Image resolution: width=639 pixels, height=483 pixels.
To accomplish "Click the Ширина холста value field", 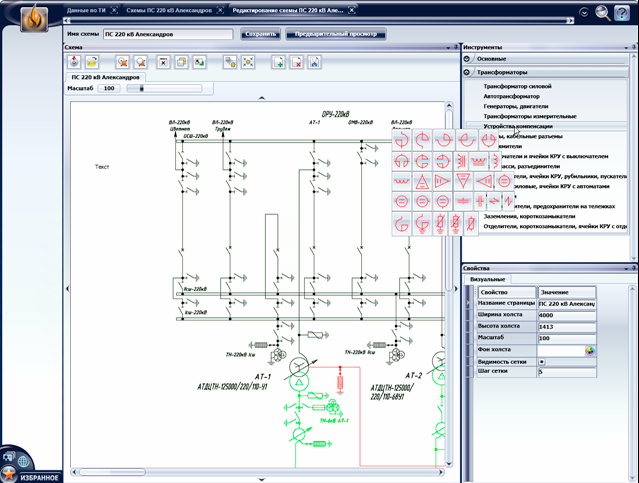I will pos(565,314).
